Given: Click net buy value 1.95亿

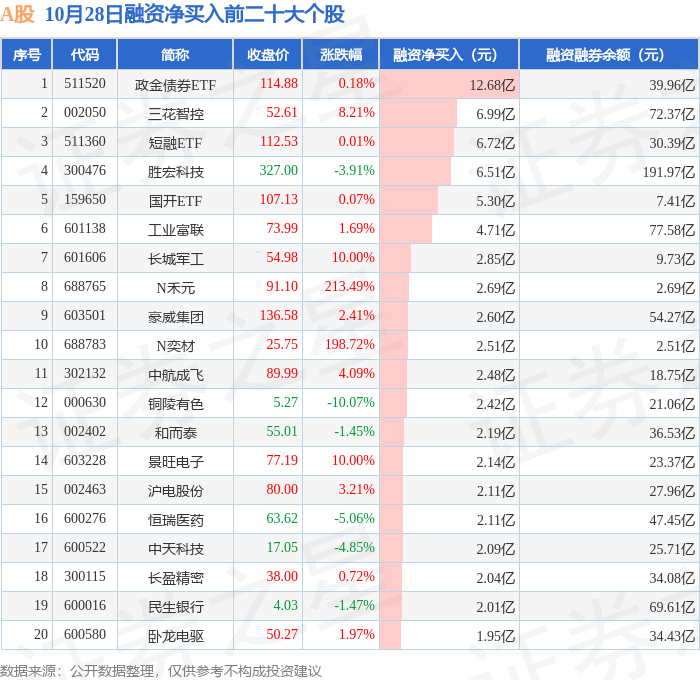Looking at the screenshot, I should [495, 636].
